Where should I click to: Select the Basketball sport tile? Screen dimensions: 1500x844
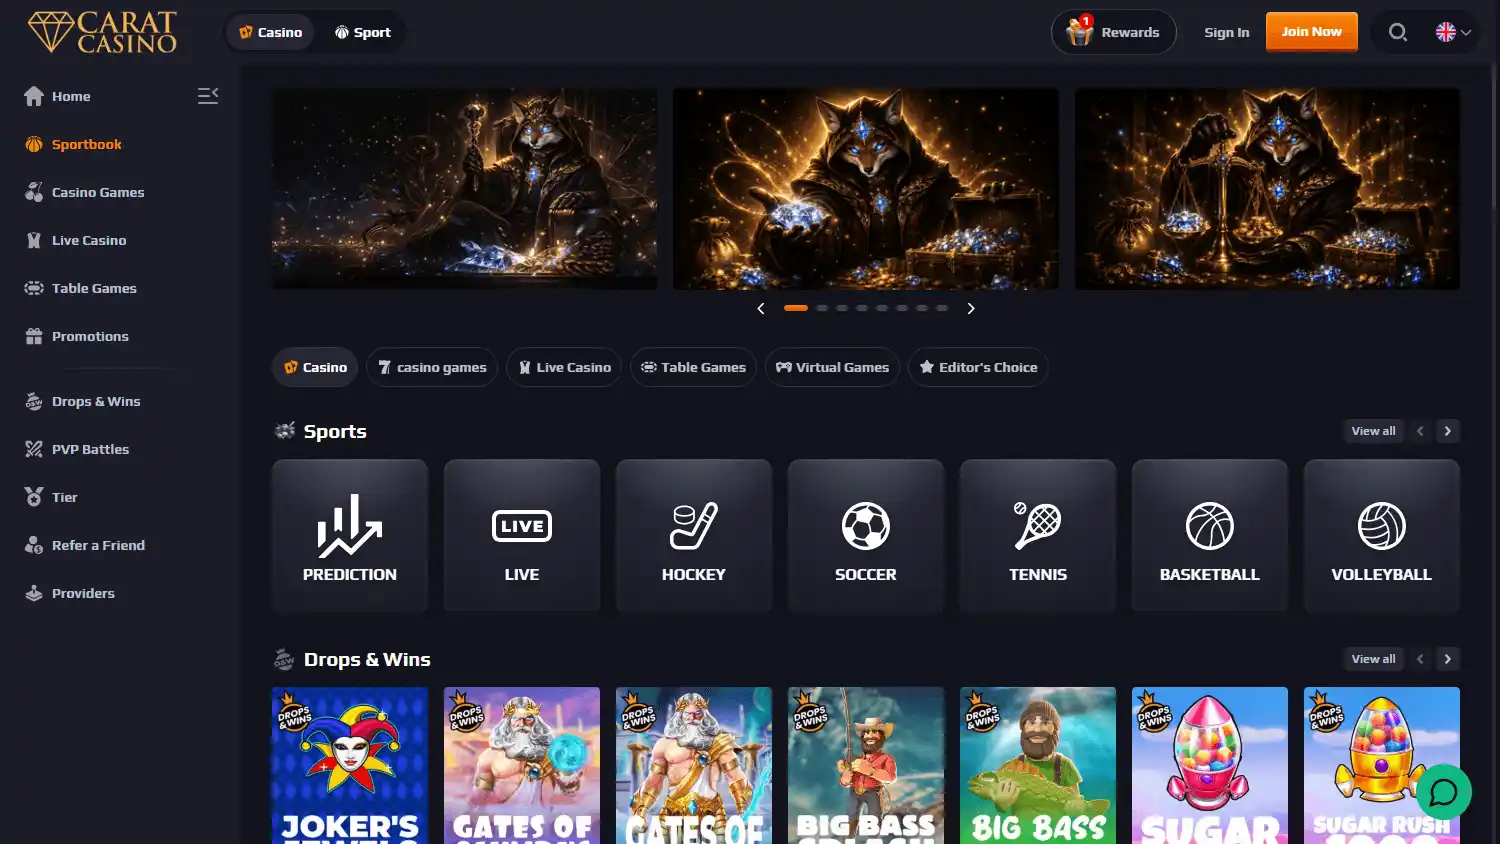pos(1210,536)
